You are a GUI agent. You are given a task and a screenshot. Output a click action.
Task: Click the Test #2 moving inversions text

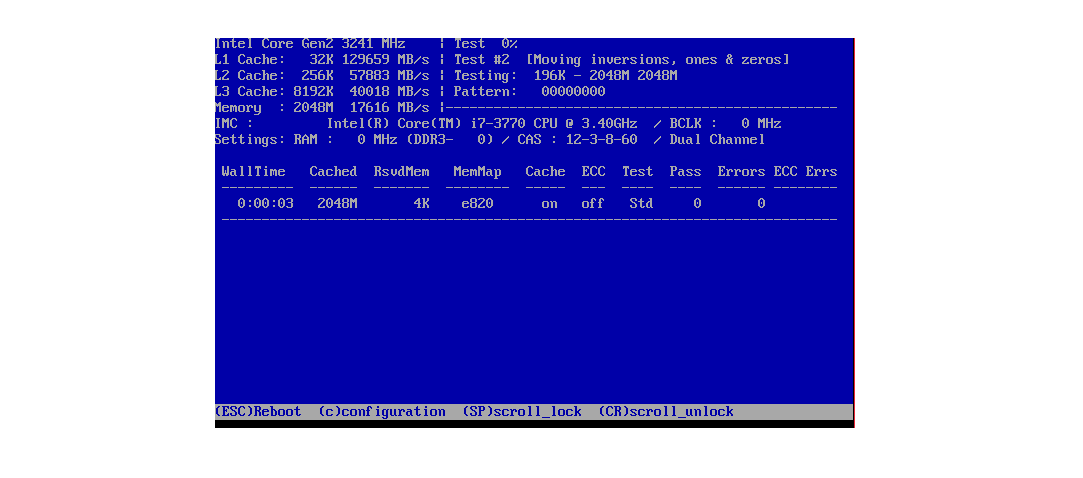(x=622, y=60)
